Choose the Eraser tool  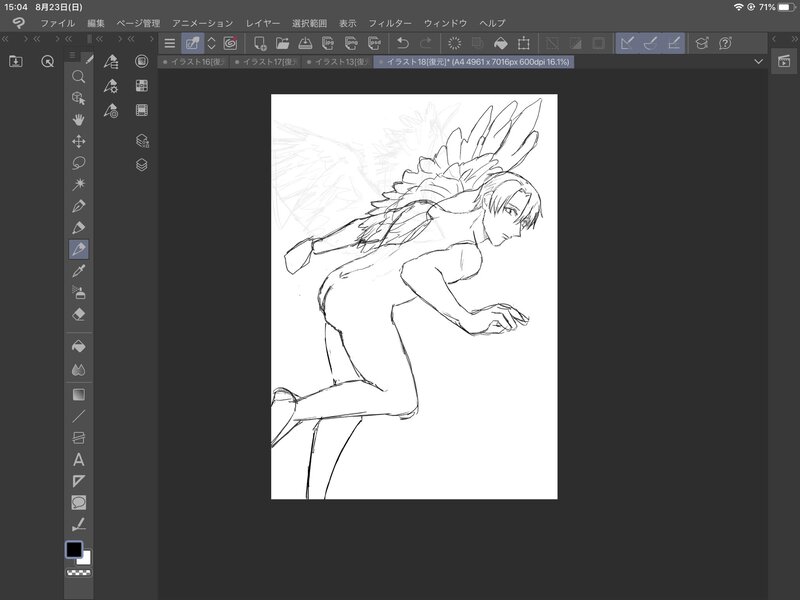[79, 314]
